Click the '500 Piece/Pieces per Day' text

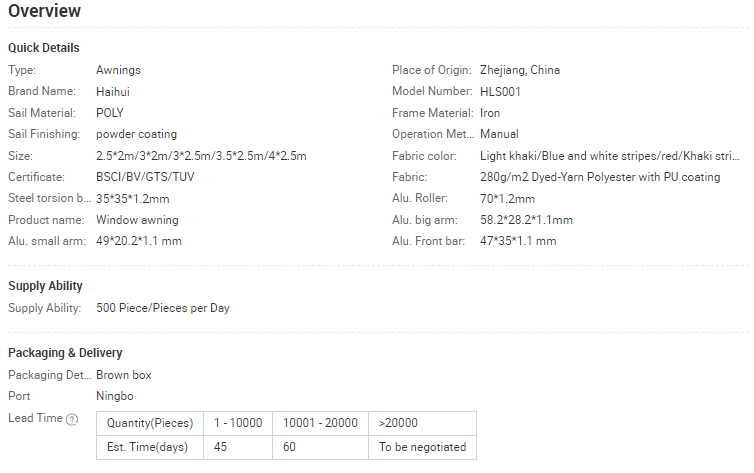click(x=163, y=308)
